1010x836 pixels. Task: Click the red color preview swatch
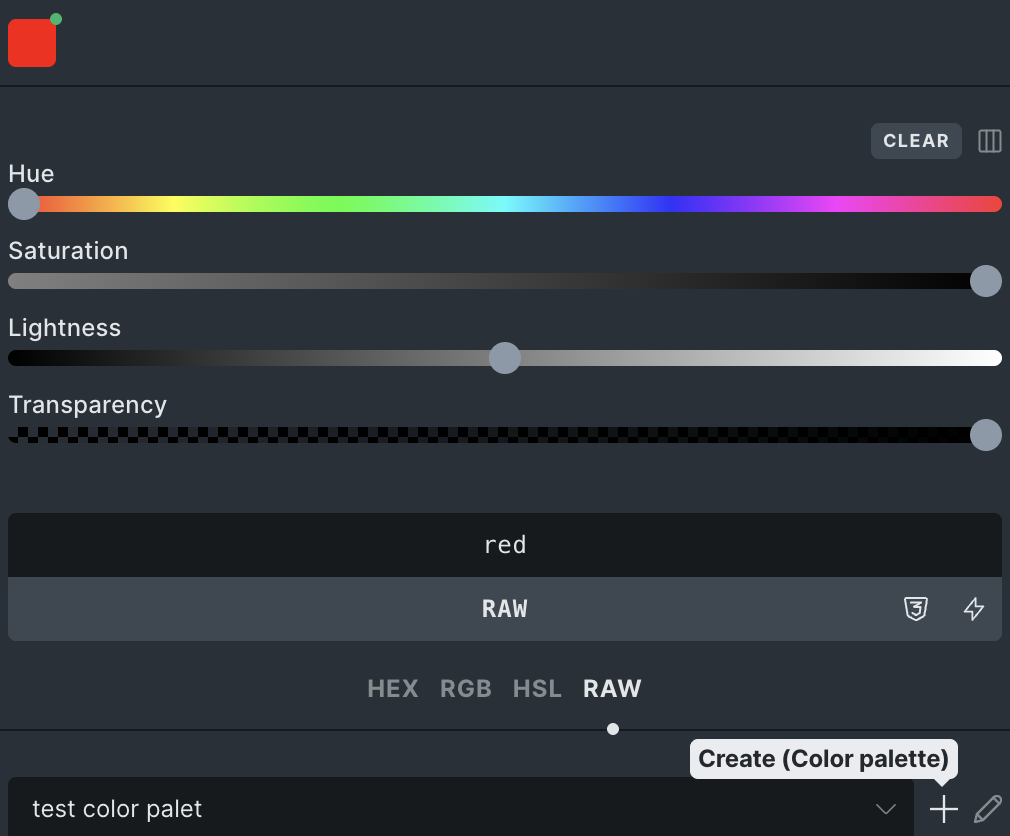(x=31, y=44)
